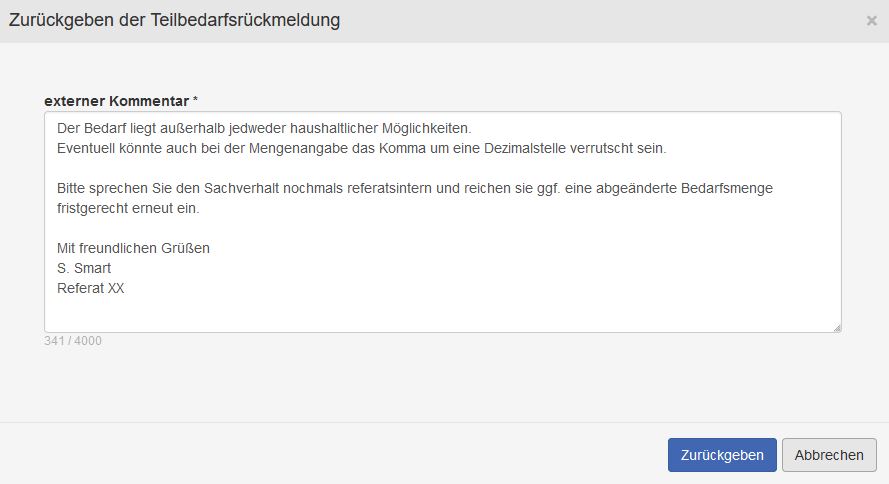Click the word 'Bedarfsmenge' in the comment
Image resolution: width=889 pixels, height=484 pixels.
click(x=730, y=188)
